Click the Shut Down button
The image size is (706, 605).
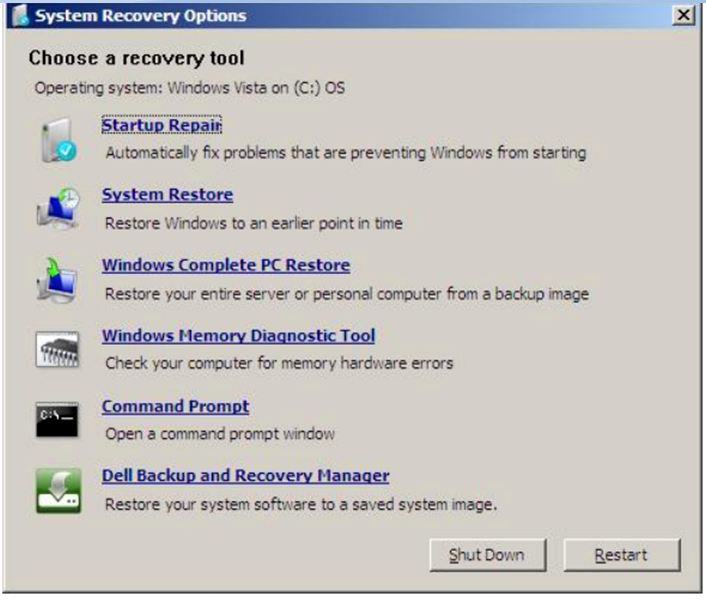click(x=488, y=555)
